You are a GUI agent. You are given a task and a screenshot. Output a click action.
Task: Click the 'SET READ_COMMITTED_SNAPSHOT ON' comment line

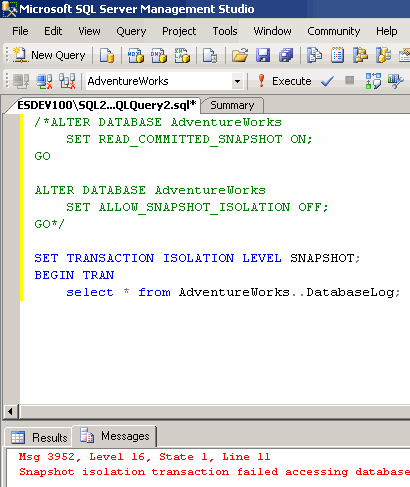pos(189,139)
